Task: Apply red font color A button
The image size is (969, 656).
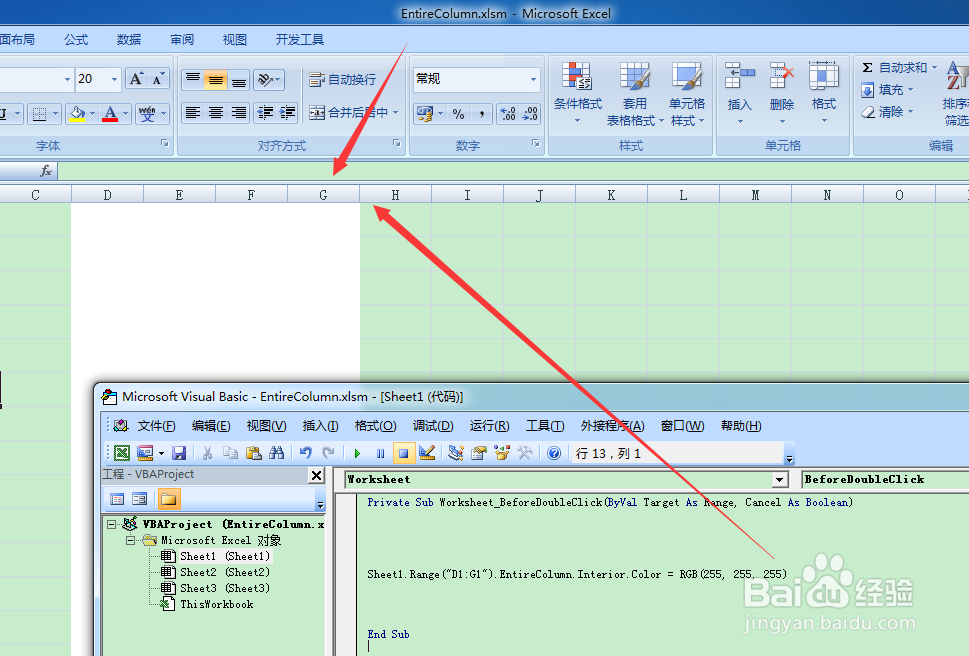Action: pyautogui.click(x=110, y=114)
